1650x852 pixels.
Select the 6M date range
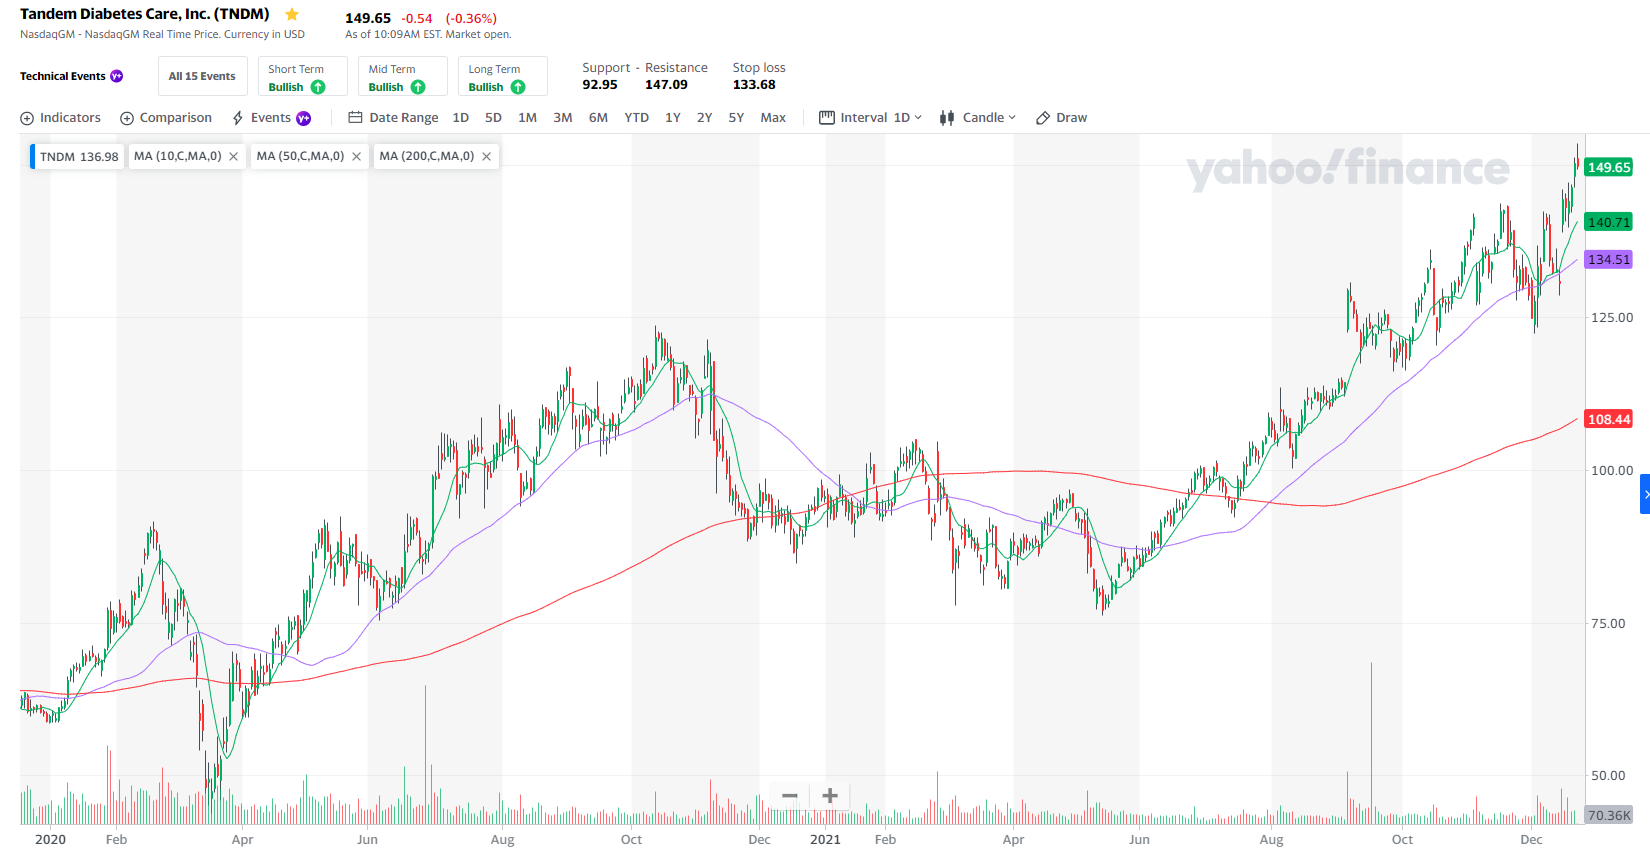point(598,118)
